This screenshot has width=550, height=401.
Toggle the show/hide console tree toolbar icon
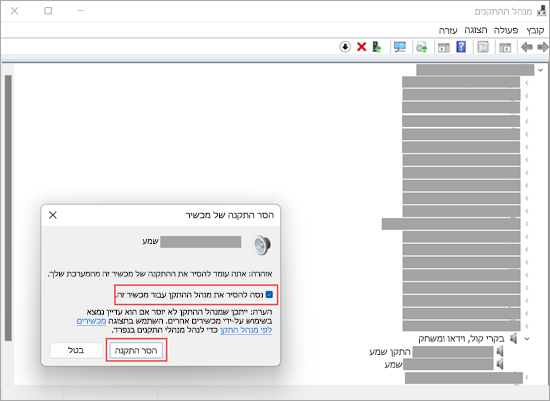505,47
